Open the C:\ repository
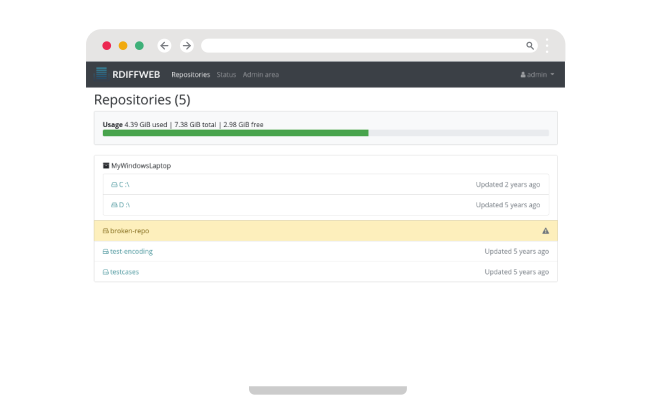Screen dimensions: 656x412 (x=124, y=185)
